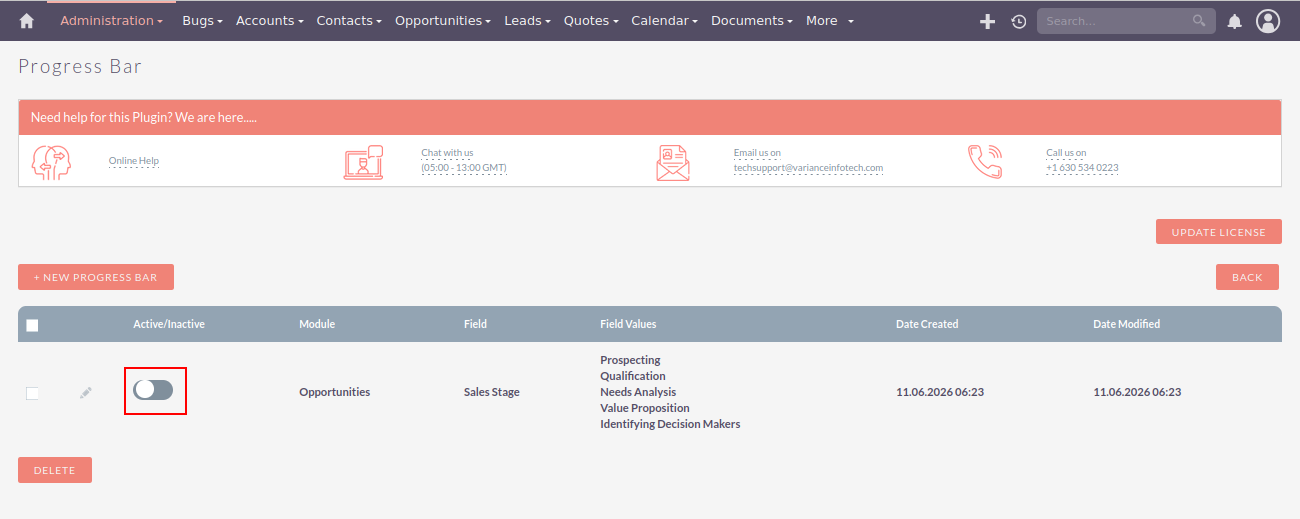Go to the Home icon
The width and height of the screenshot is (1300, 519).
tap(27, 21)
